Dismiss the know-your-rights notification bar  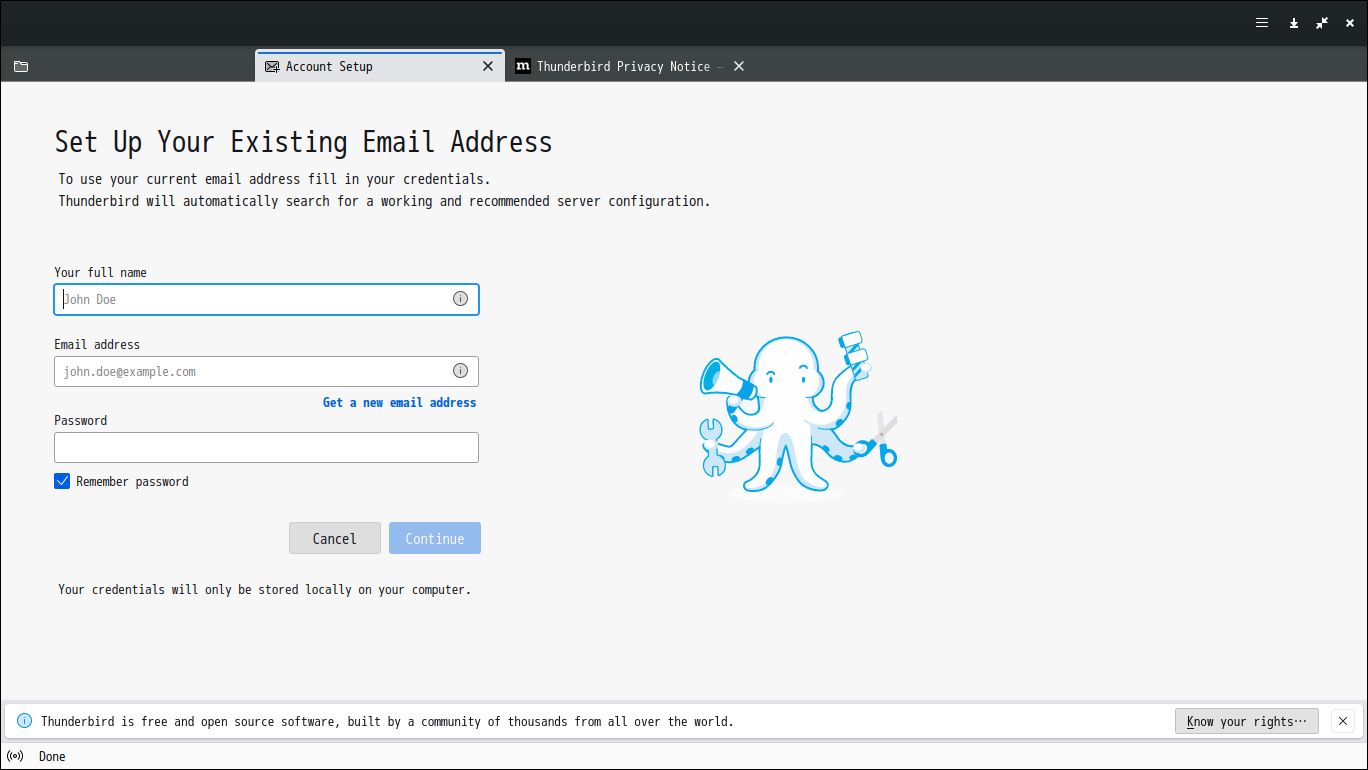[x=1343, y=721]
